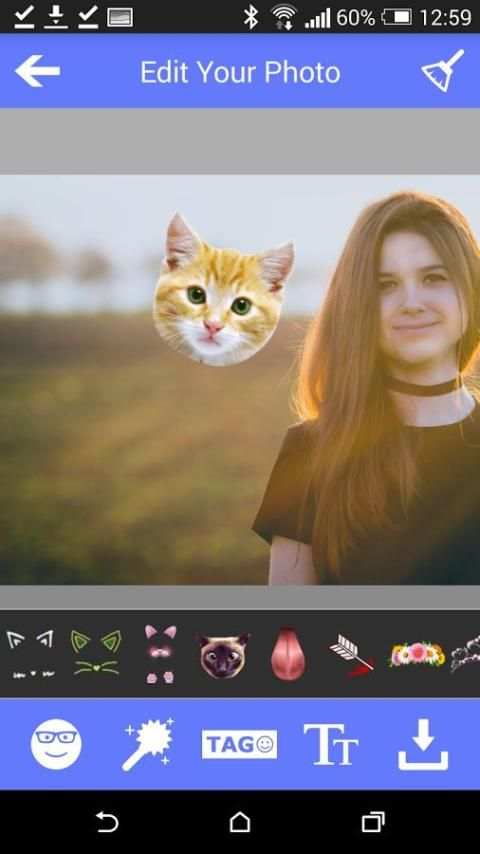480x854 pixels.
Task: Add the pink tongue sticker
Action: click(288, 653)
